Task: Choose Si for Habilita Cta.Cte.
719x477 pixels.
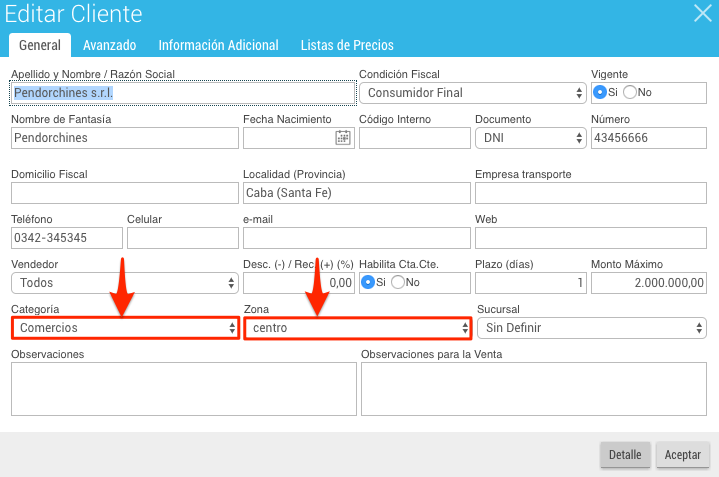Action: pos(368,282)
